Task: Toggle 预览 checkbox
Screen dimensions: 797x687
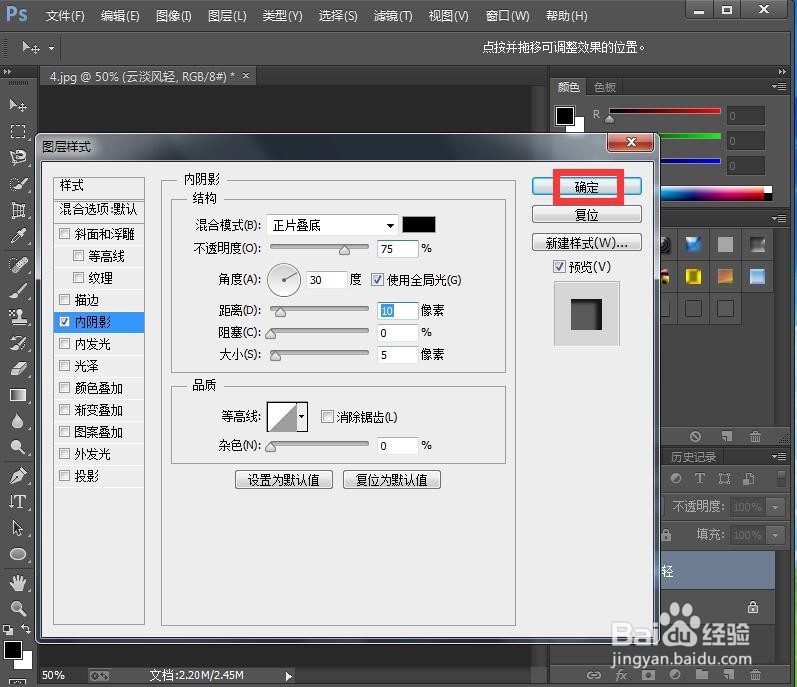Action: (559, 266)
